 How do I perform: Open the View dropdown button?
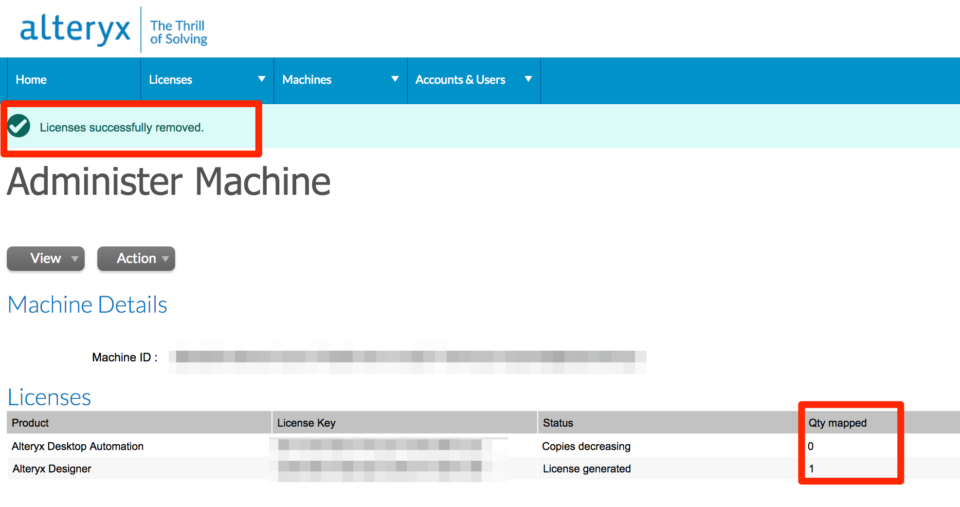46,258
